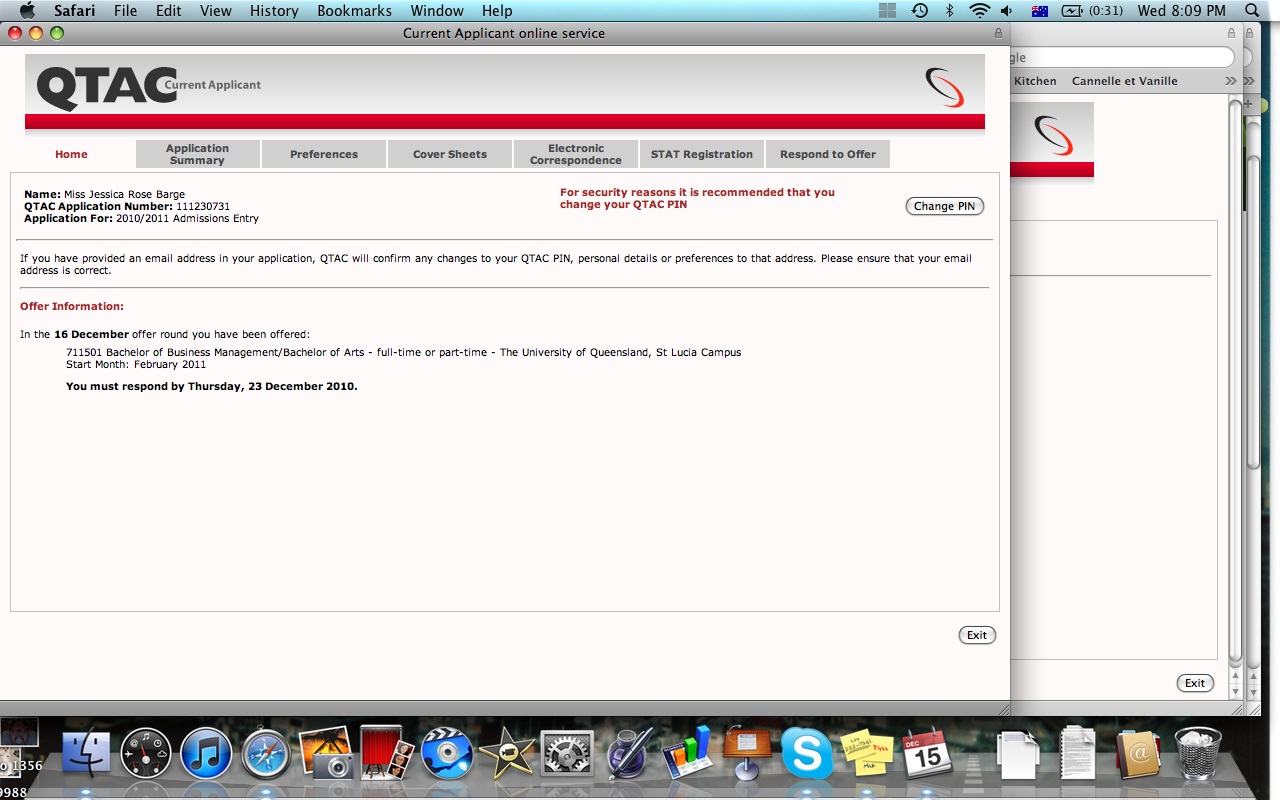Launch Photo Booth from the Dock

click(x=386, y=752)
